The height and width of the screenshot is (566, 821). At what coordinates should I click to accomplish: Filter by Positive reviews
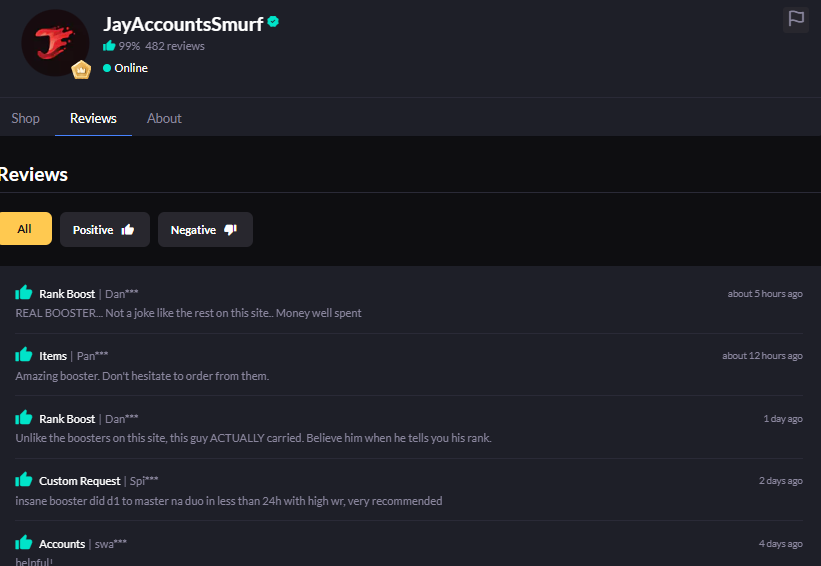click(x=105, y=229)
